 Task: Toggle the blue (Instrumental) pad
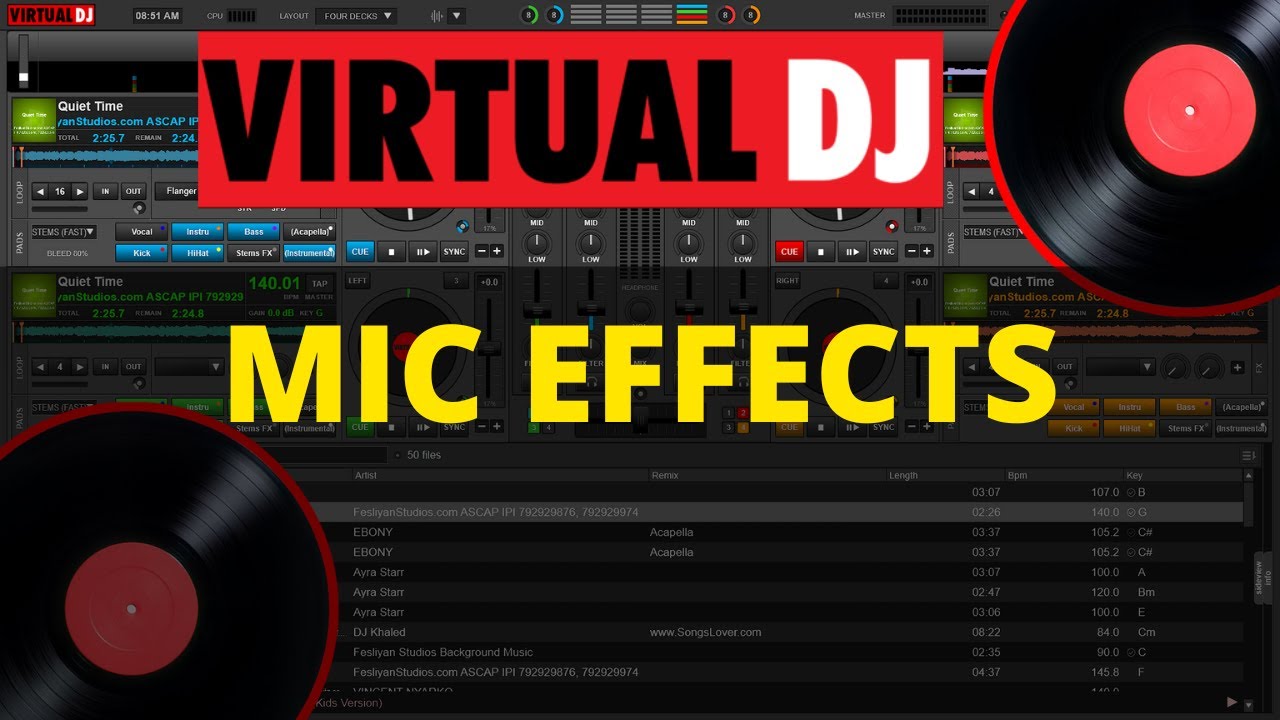click(x=309, y=253)
